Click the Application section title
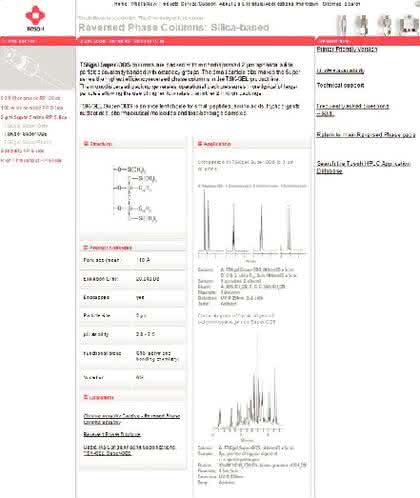 coord(217,144)
